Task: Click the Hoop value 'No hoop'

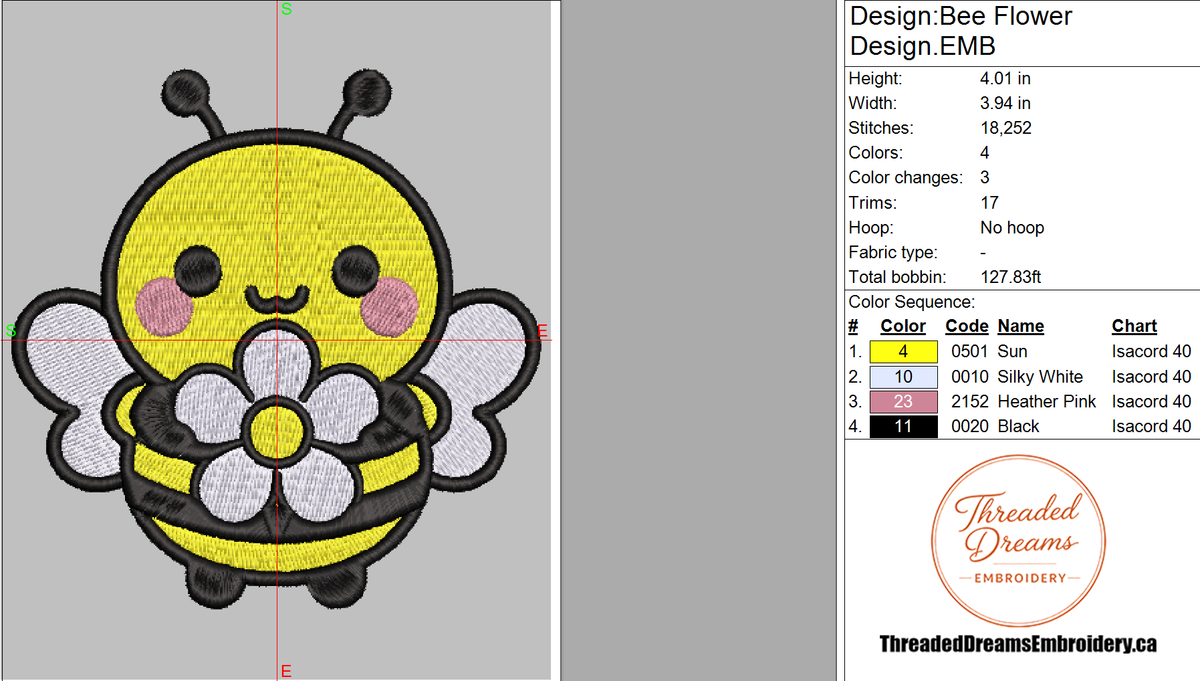Action: click(1012, 228)
